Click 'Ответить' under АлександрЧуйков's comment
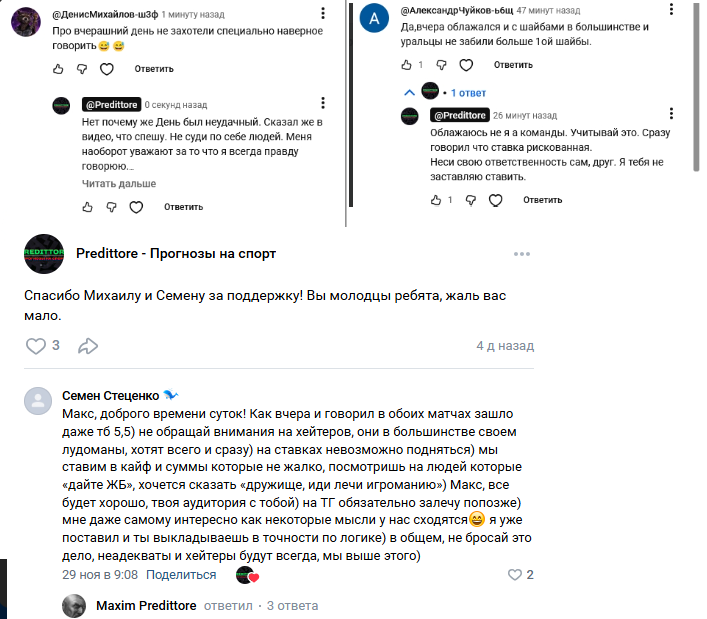The image size is (707, 619). (512, 65)
